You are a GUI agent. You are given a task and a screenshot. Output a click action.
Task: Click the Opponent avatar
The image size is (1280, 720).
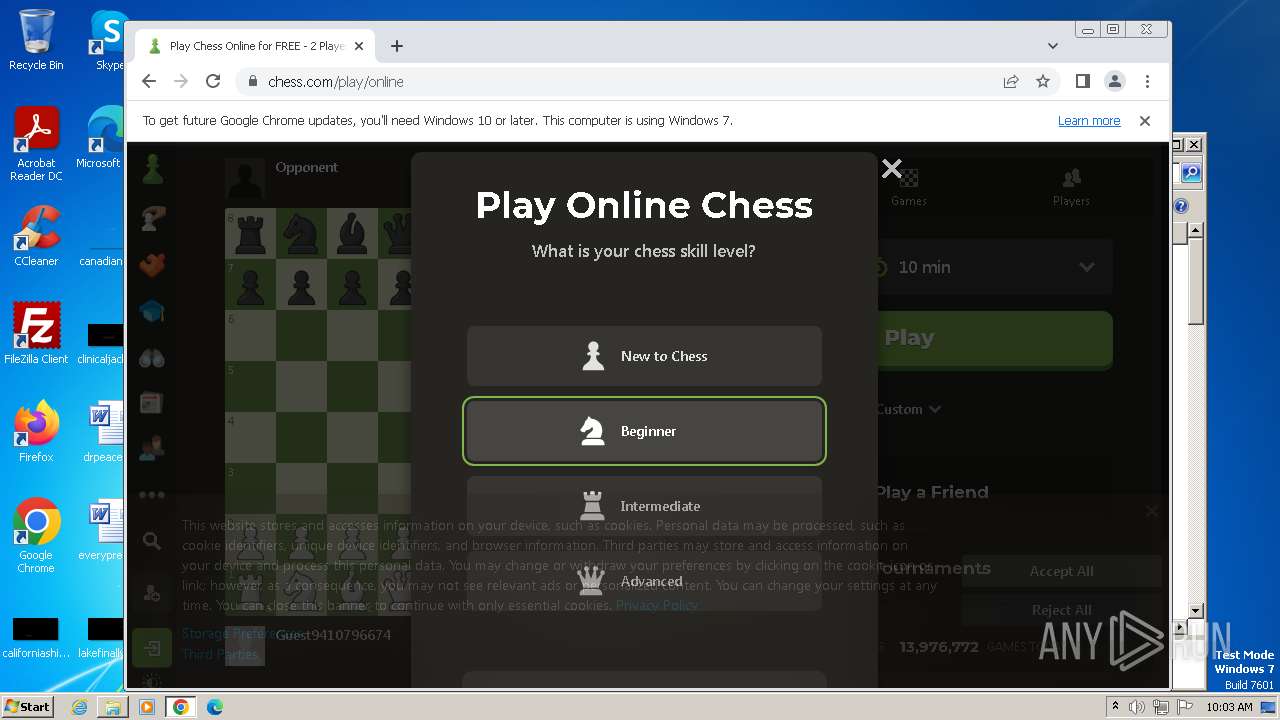click(x=245, y=178)
